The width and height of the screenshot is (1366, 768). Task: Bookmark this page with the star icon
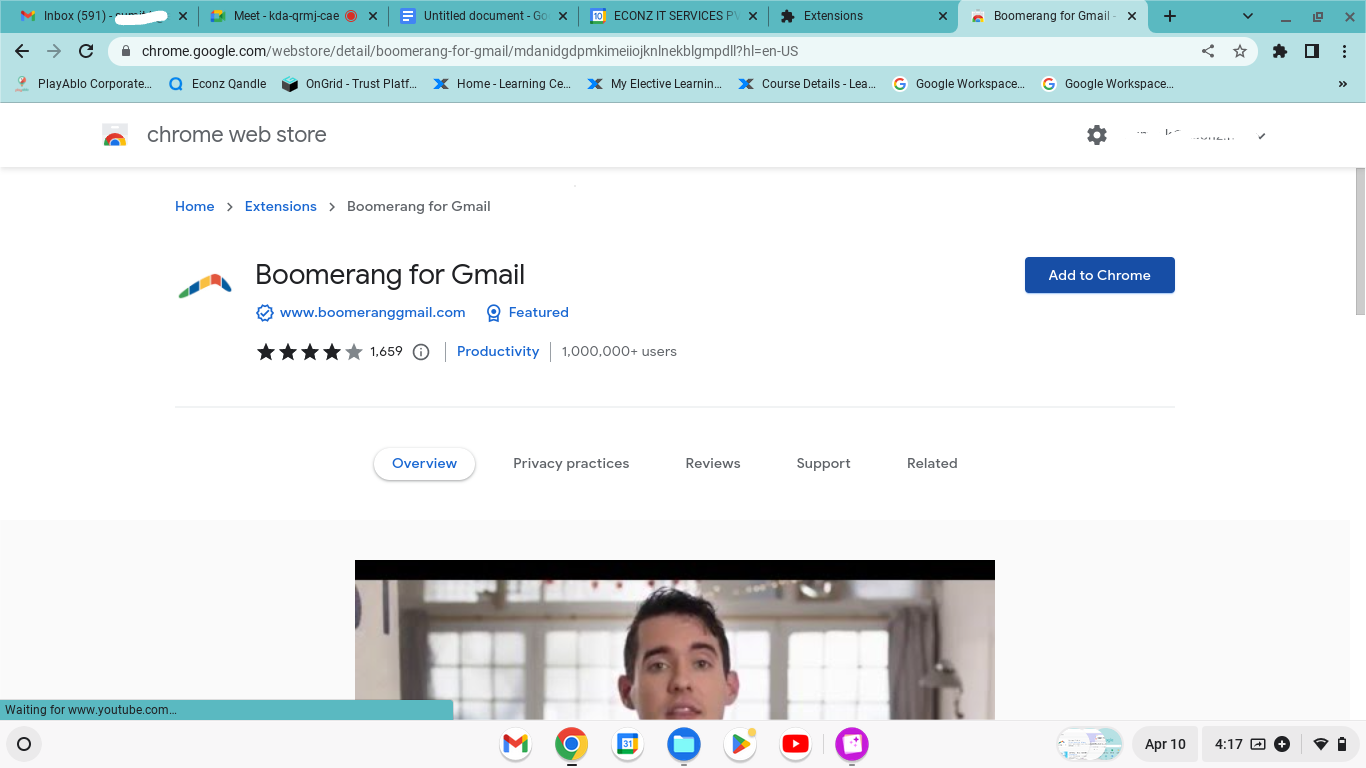(x=1240, y=51)
